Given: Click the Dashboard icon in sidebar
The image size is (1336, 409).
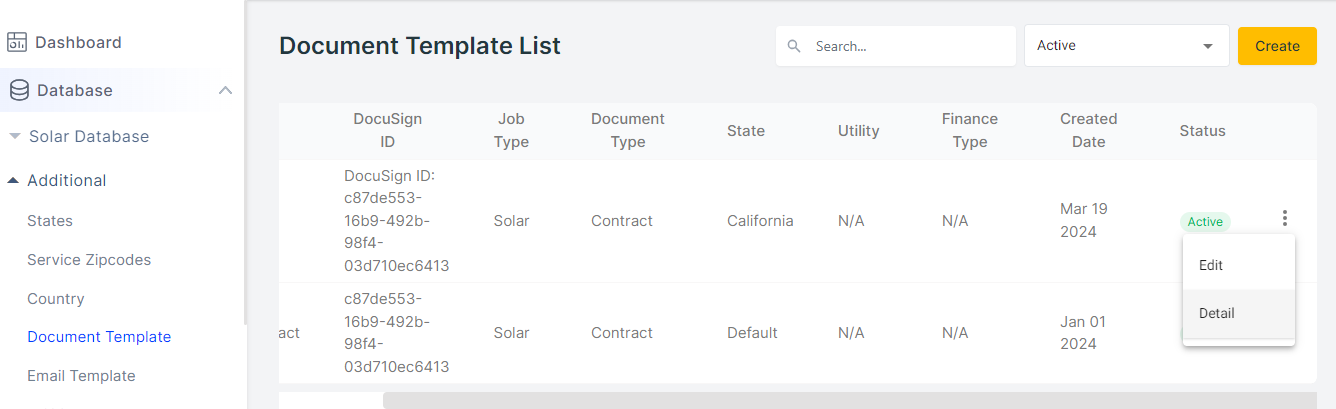Looking at the screenshot, I should [17, 42].
